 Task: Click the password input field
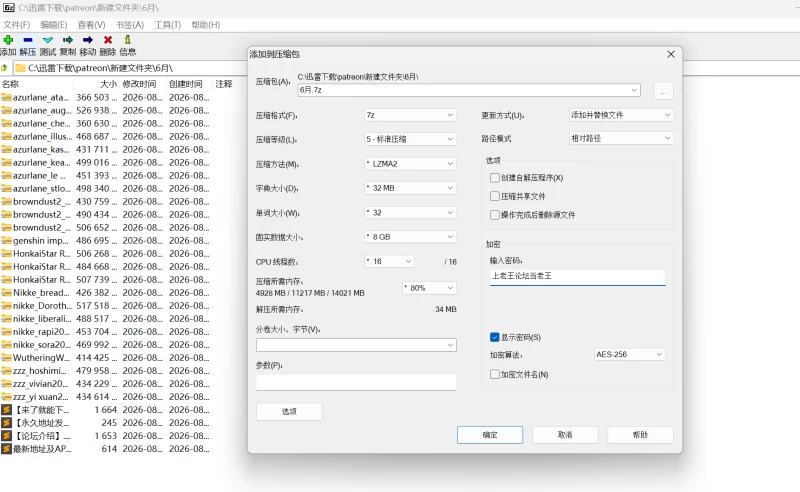pos(578,276)
